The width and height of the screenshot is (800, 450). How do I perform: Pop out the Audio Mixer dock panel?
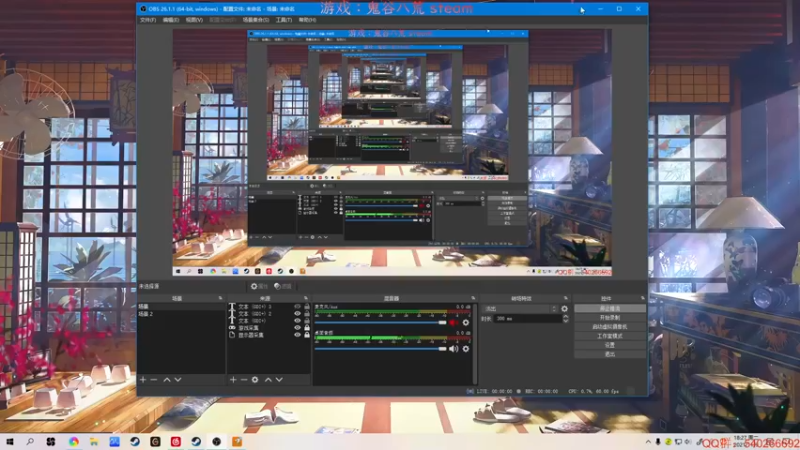pyautogui.click(x=473, y=298)
